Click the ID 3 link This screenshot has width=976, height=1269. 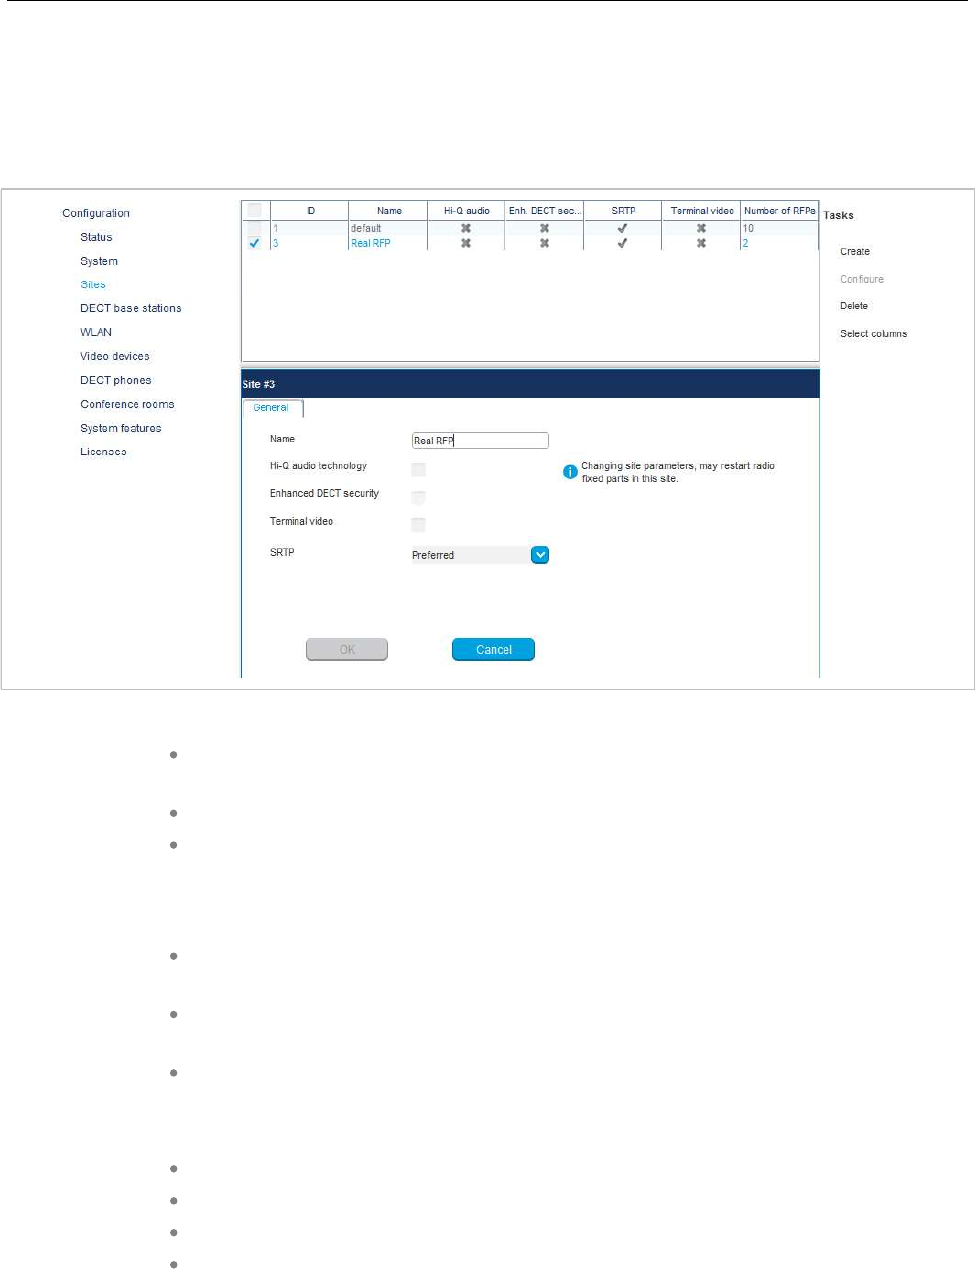276,243
